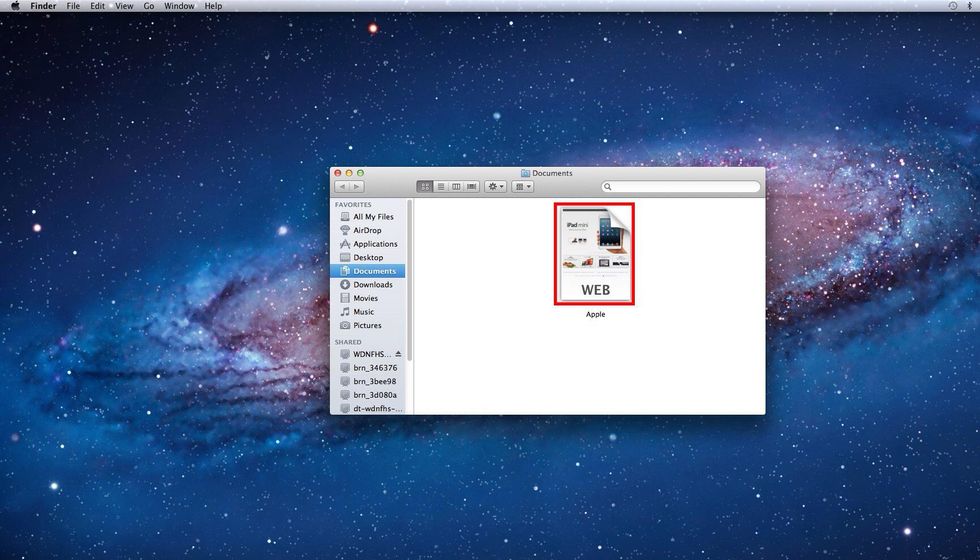Click the All My Files item

(372, 217)
